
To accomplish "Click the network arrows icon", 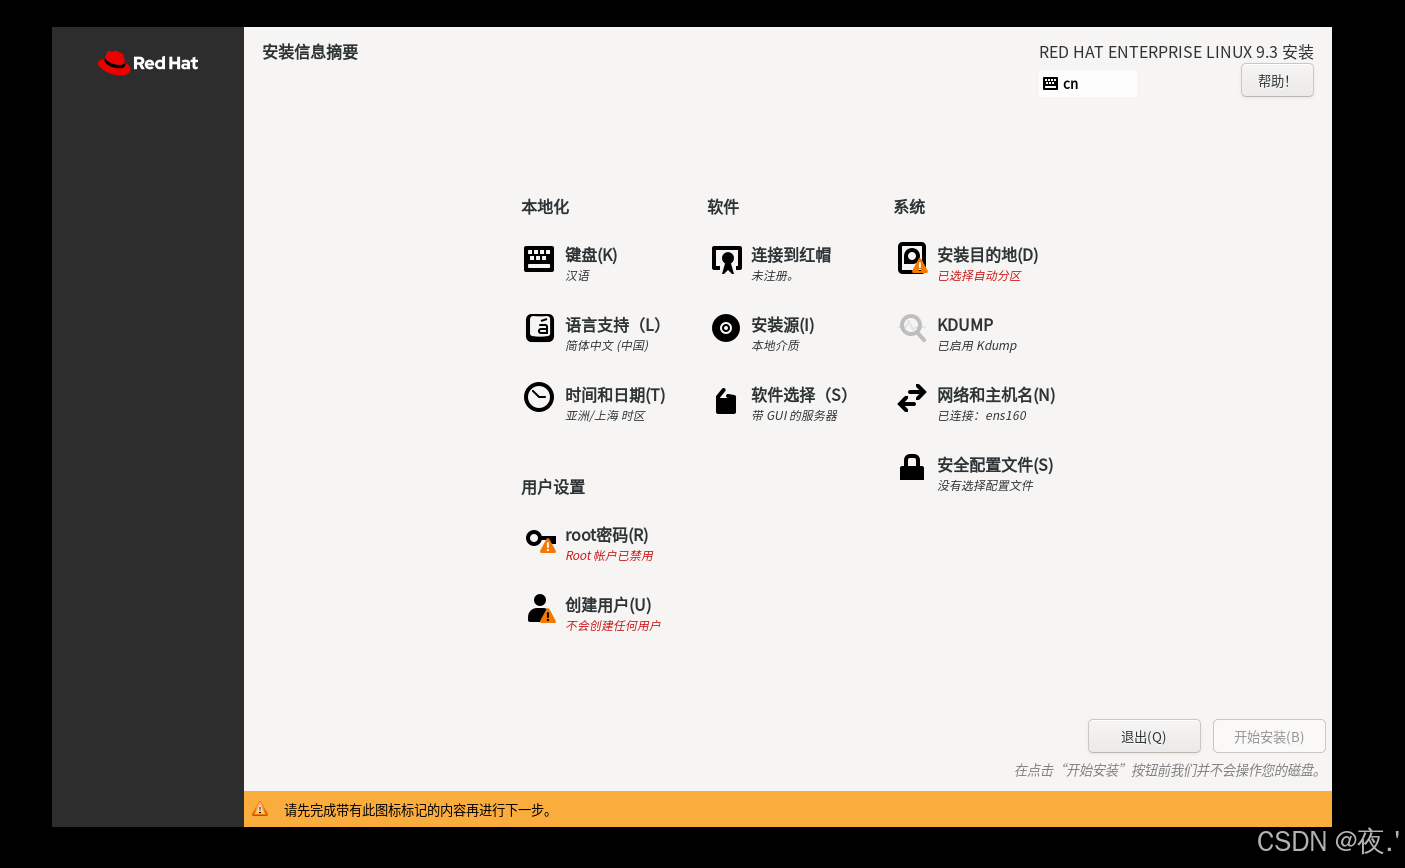I will point(912,398).
